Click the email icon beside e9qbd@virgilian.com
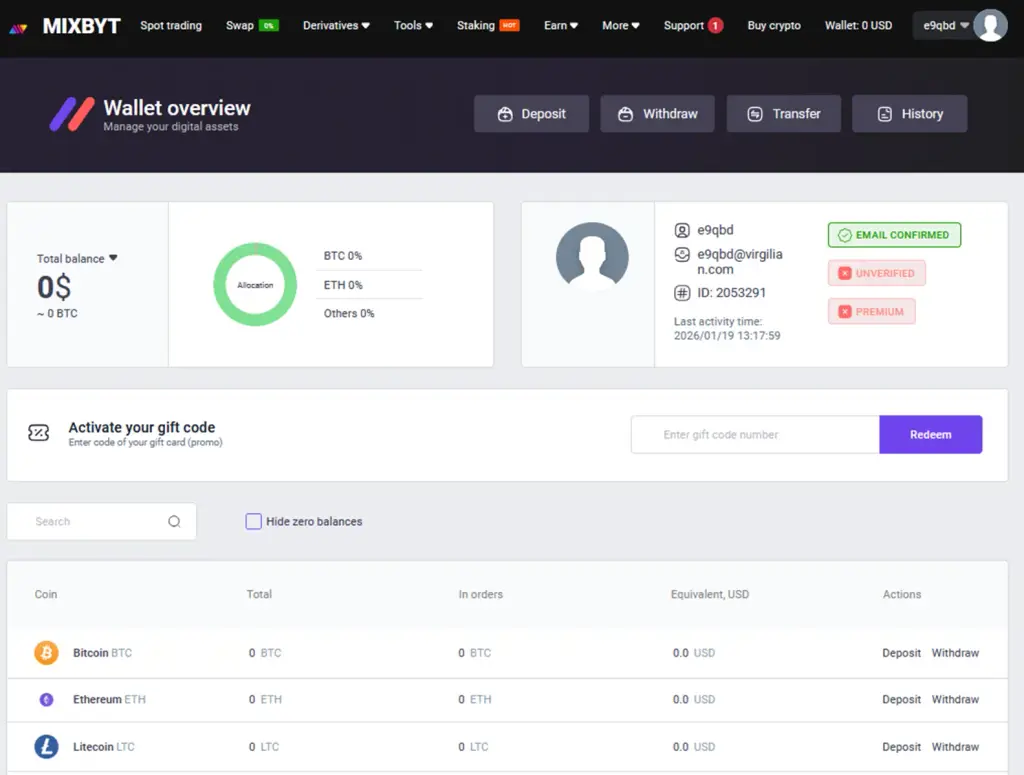The image size is (1024, 775). coord(682,254)
